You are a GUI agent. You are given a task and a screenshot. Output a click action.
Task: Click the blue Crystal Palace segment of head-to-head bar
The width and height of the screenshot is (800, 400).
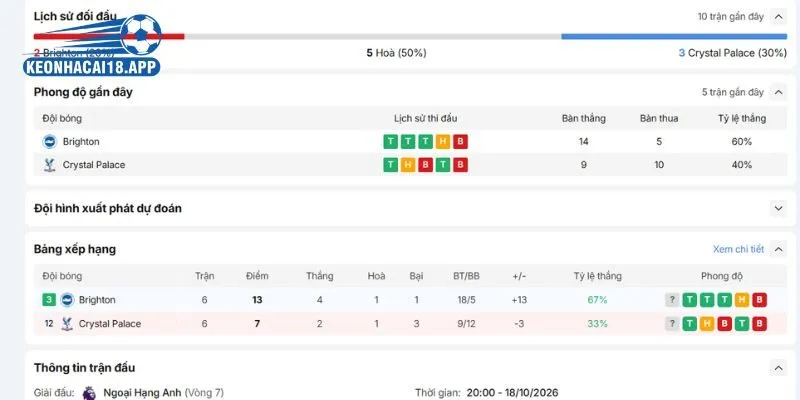[x=674, y=37]
